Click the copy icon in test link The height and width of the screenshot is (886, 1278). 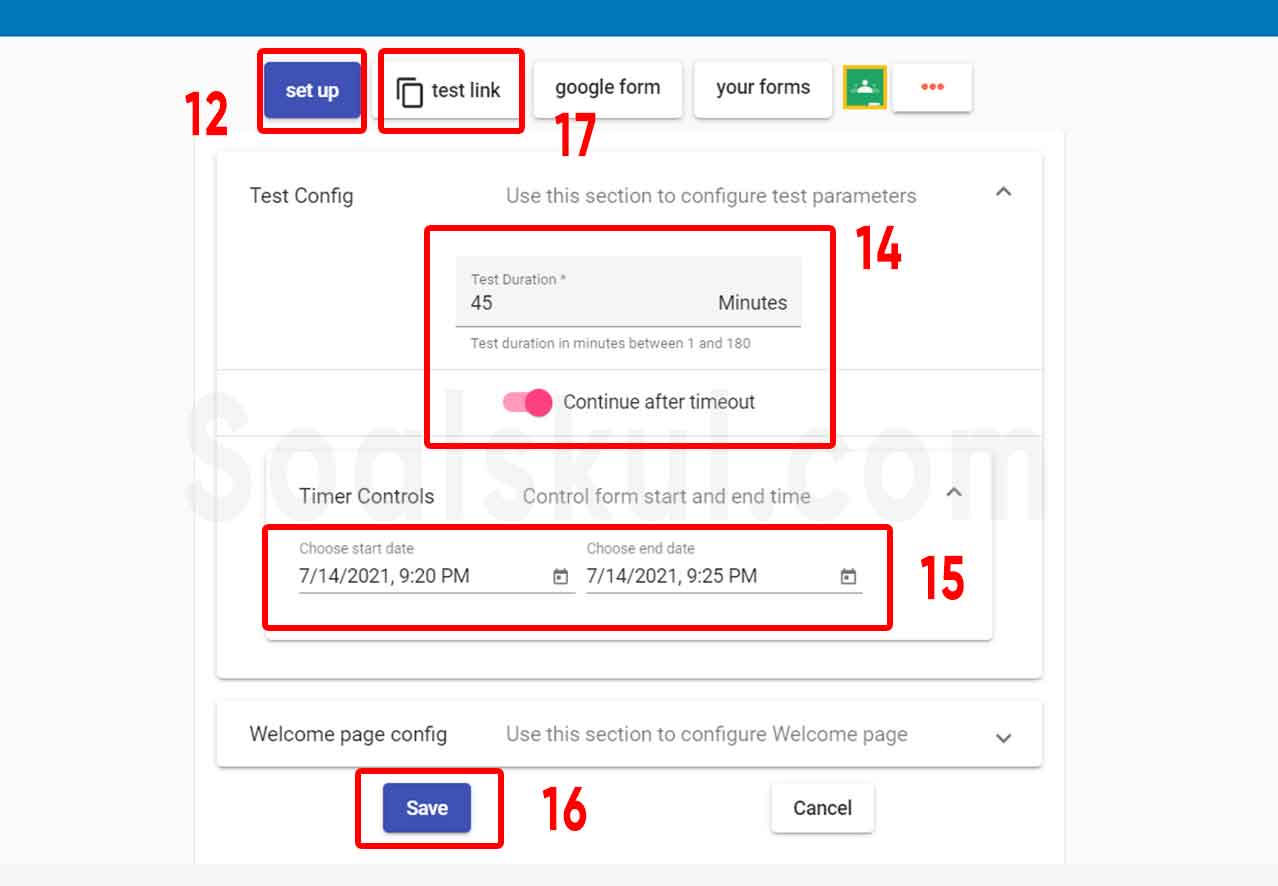tap(410, 91)
